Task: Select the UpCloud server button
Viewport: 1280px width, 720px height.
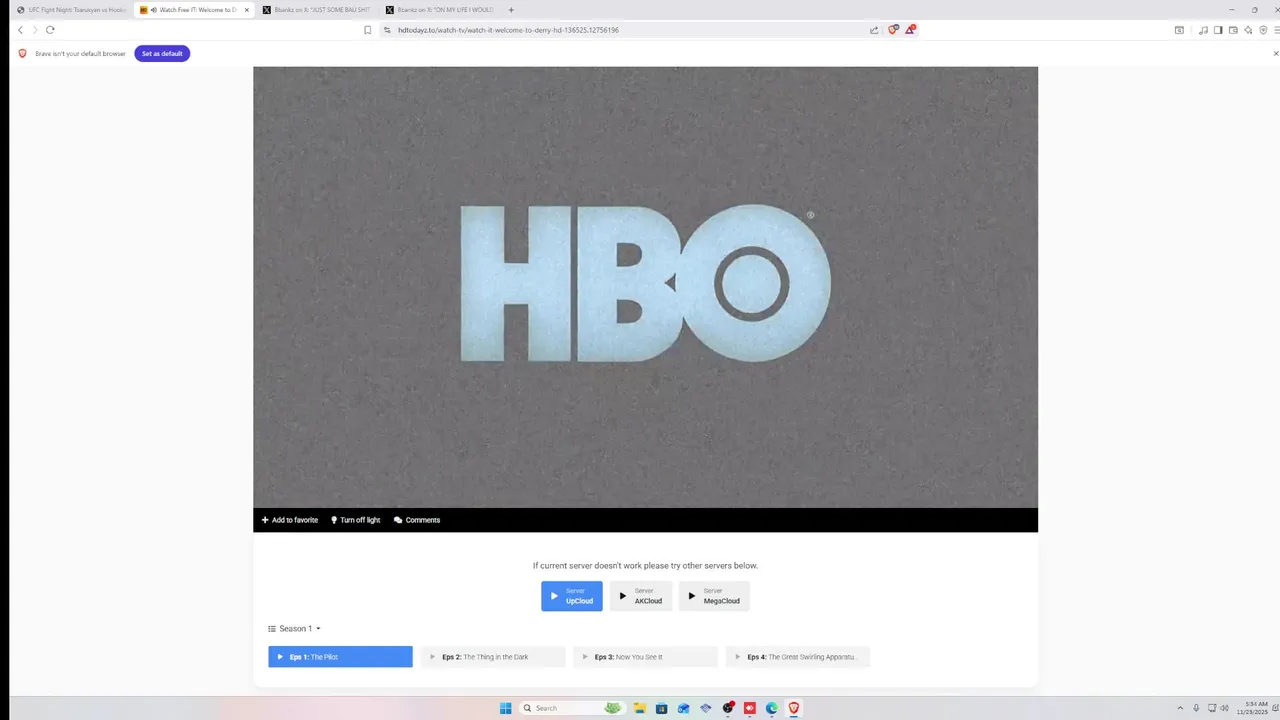Action: pyautogui.click(x=572, y=596)
